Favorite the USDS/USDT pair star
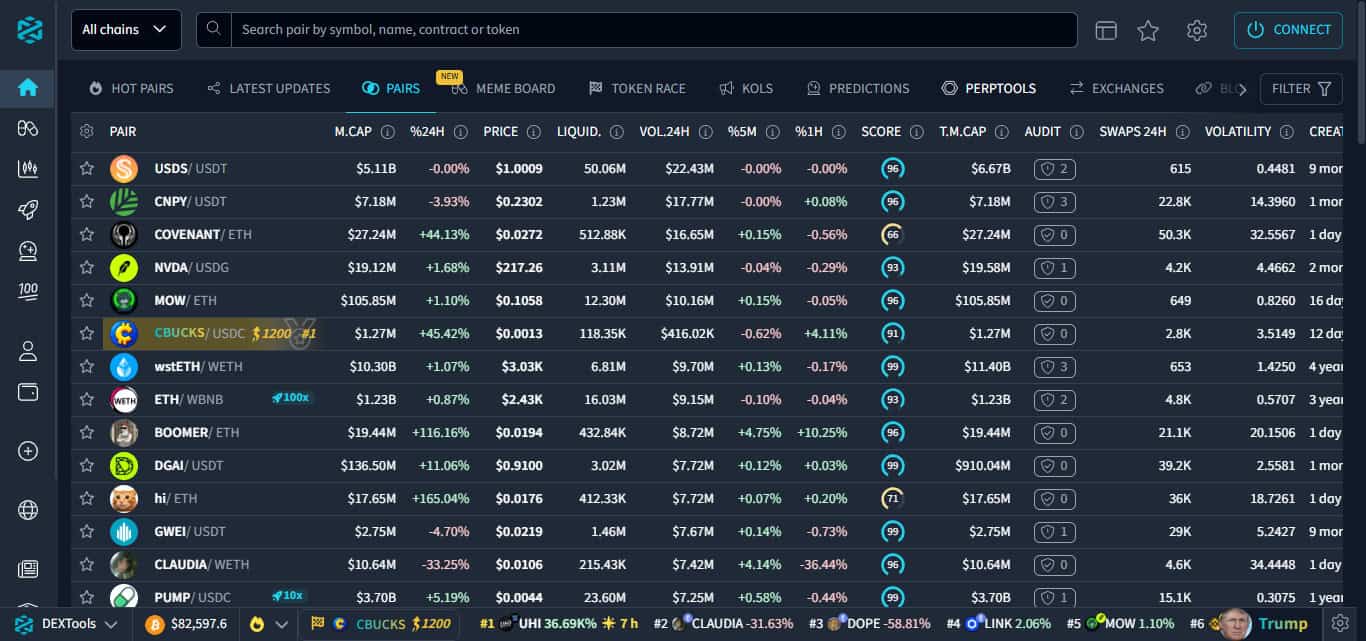Viewport: 1366px width, 641px height. pos(87,169)
